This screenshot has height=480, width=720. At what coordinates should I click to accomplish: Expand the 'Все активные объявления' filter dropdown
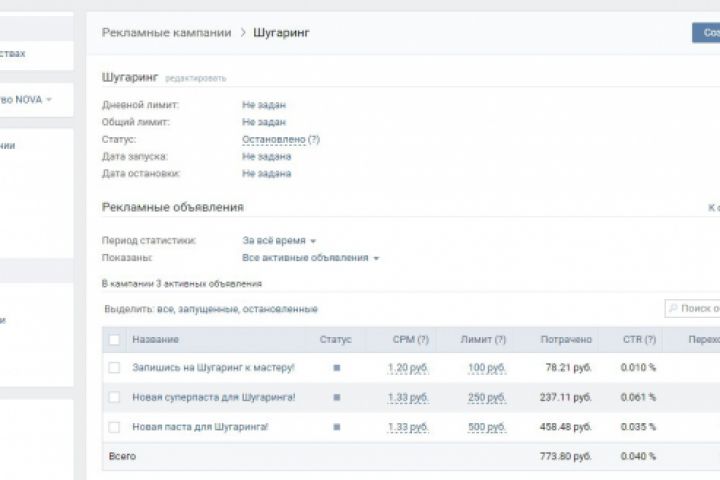point(310,258)
